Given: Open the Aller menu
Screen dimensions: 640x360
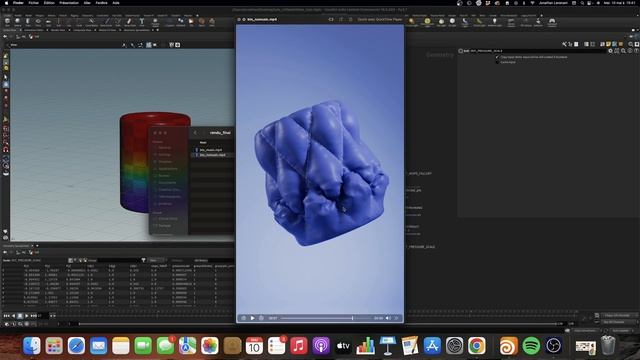Looking at the screenshot, I should click(x=87, y=3).
